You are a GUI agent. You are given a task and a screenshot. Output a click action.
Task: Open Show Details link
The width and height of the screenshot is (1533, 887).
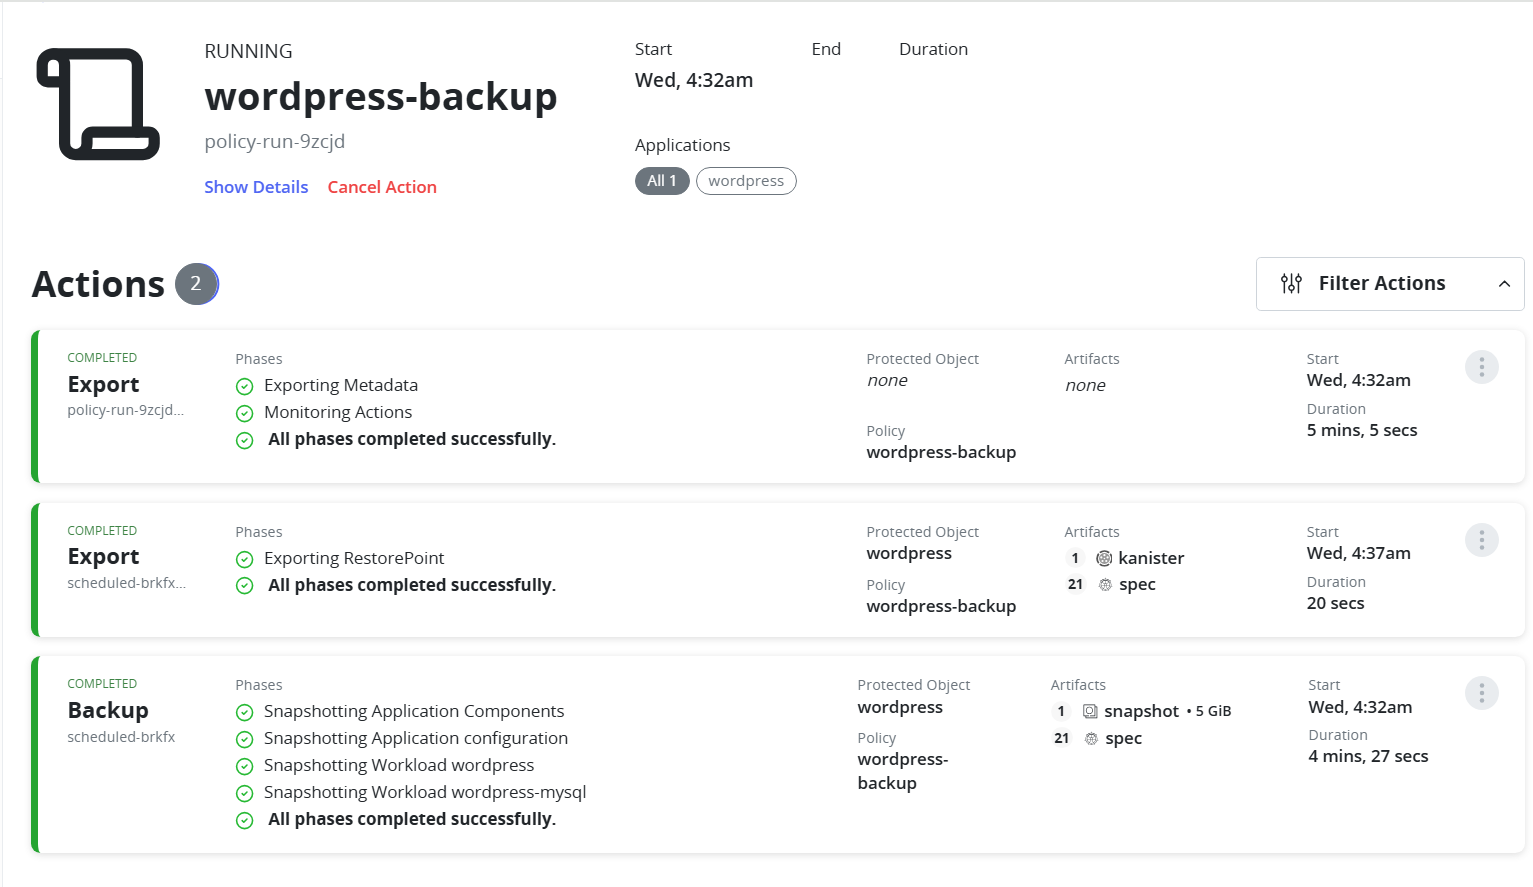256,187
